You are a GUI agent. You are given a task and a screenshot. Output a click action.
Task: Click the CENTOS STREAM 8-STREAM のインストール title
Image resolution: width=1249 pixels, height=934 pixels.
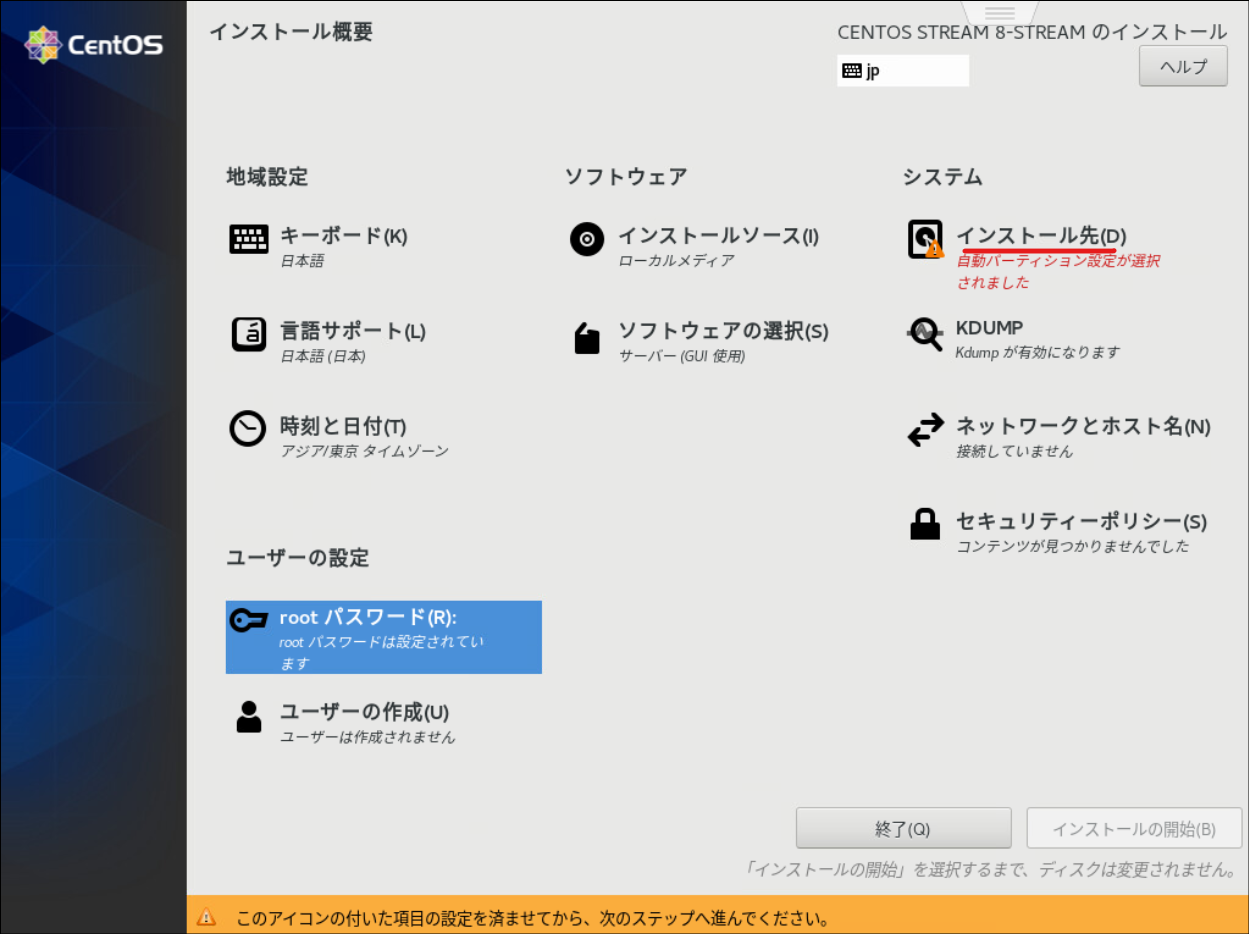click(x=1032, y=33)
